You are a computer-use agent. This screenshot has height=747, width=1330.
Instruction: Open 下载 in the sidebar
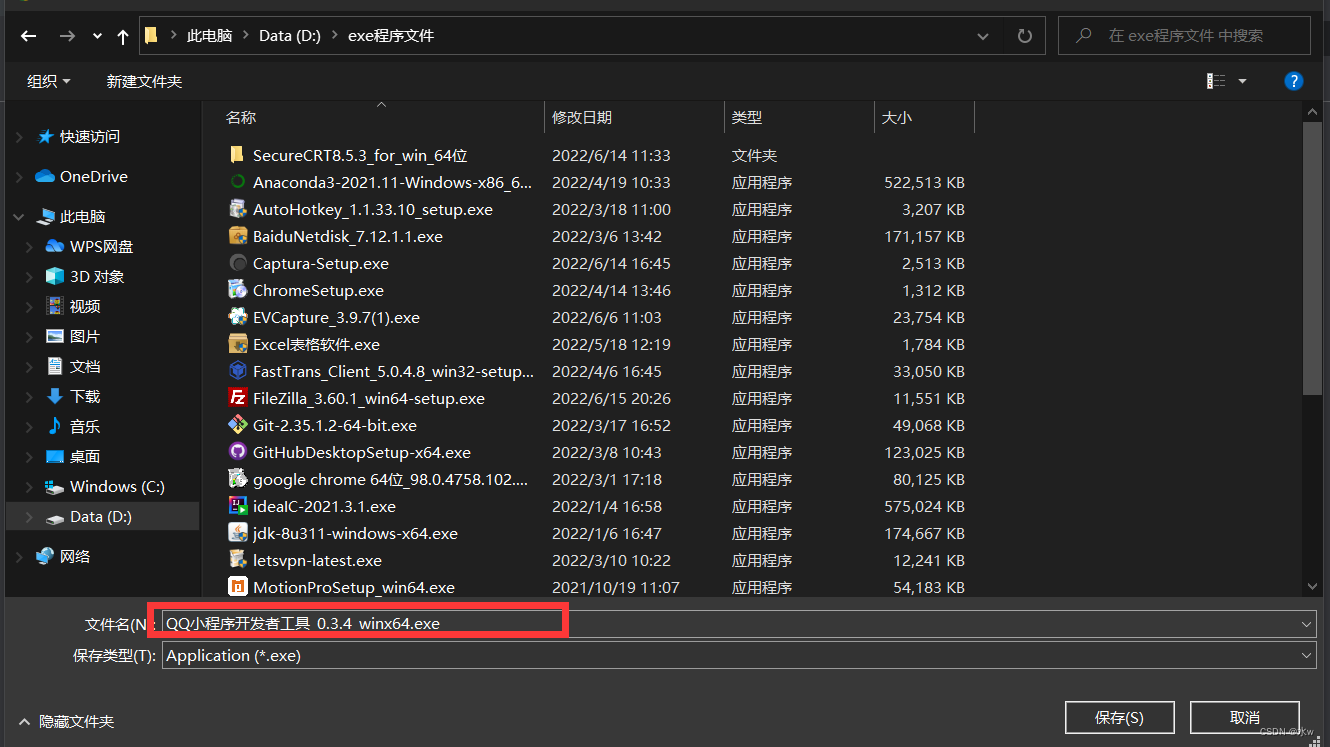tap(85, 397)
